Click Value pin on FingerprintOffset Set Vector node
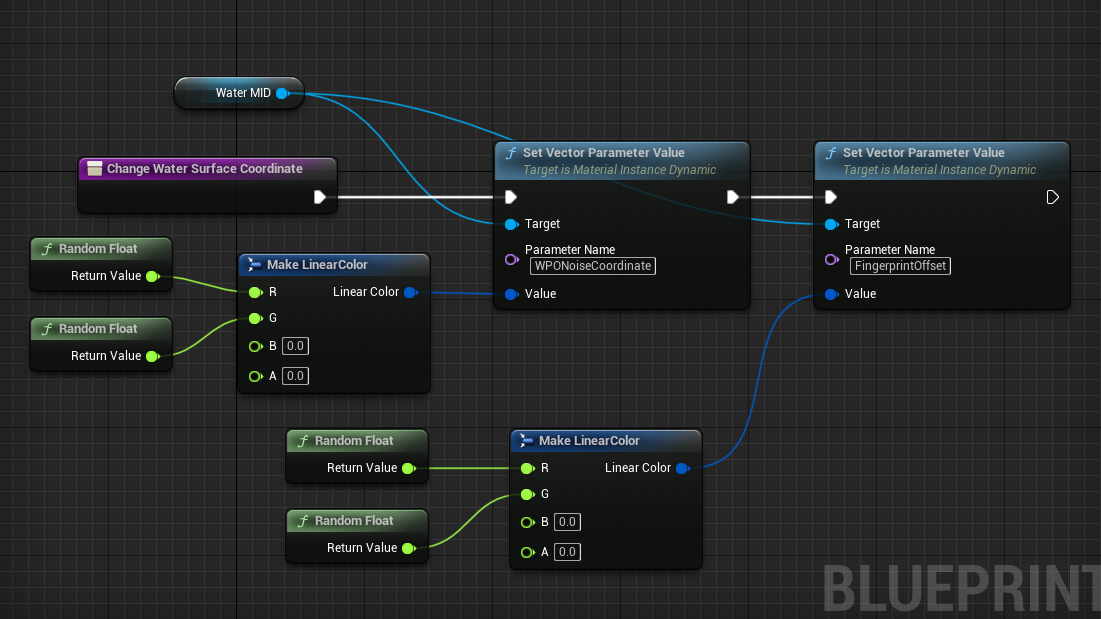 [x=831, y=294]
